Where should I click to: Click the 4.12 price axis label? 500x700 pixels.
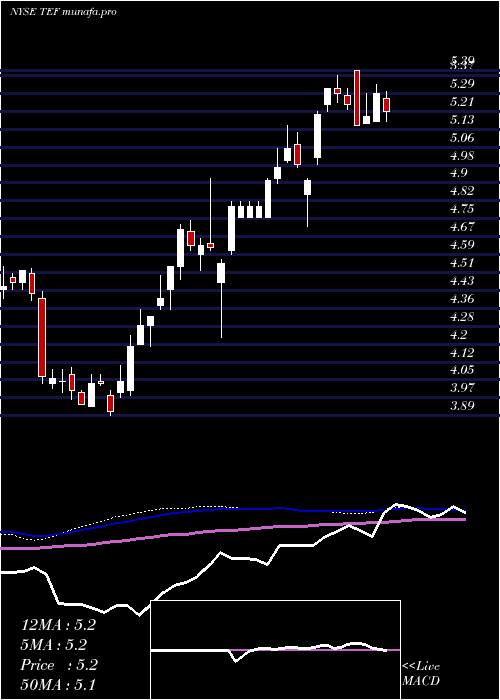tap(462, 352)
